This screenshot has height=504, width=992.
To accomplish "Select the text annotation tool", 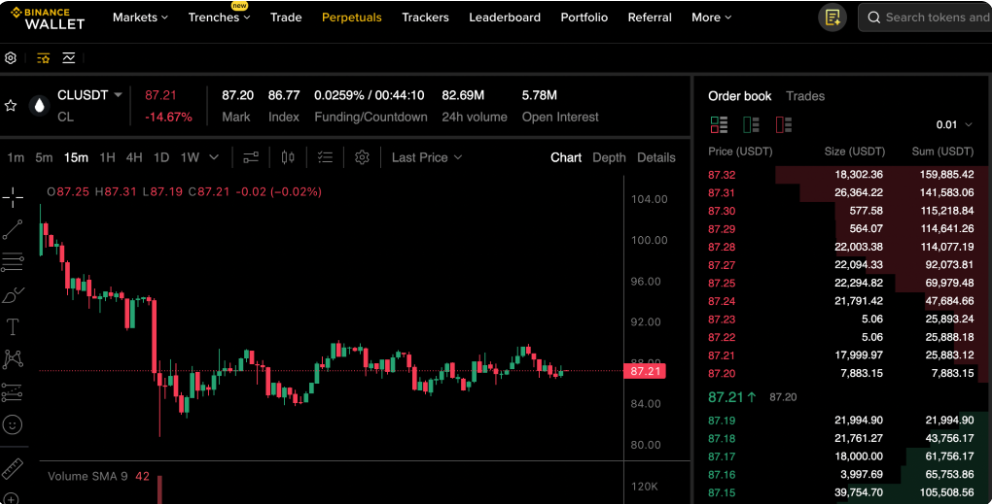I will tap(13, 326).
